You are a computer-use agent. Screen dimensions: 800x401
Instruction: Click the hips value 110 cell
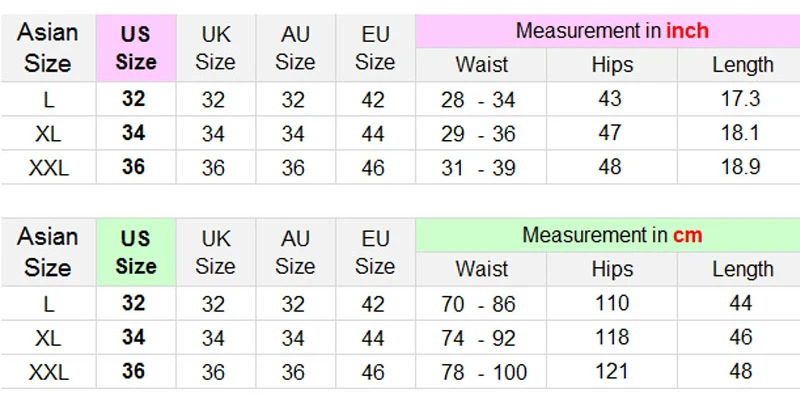(x=612, y=303)
